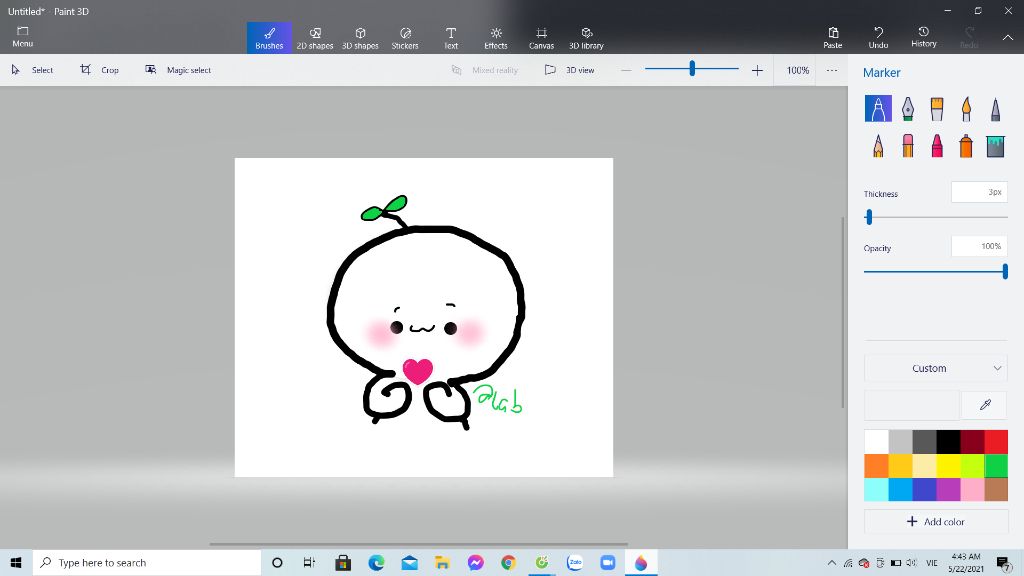Click the Thickness slider handle
Screen dimensions: 1024x576
coord(869,217)
